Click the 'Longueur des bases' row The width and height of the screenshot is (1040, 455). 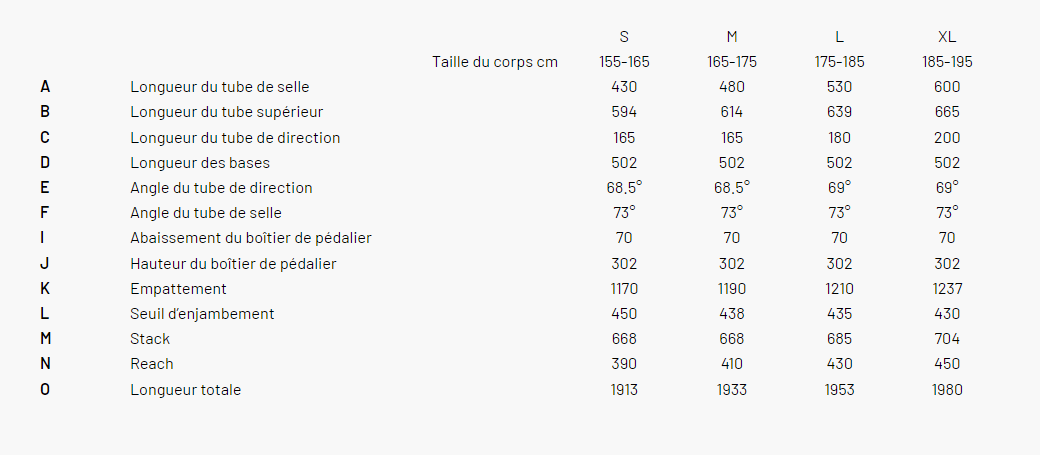point(501,162)
